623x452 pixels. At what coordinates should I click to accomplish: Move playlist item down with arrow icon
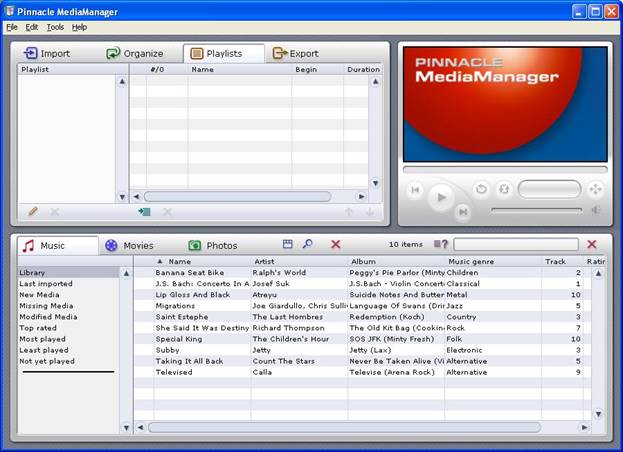pyautogui.click(x=370, y=212)
